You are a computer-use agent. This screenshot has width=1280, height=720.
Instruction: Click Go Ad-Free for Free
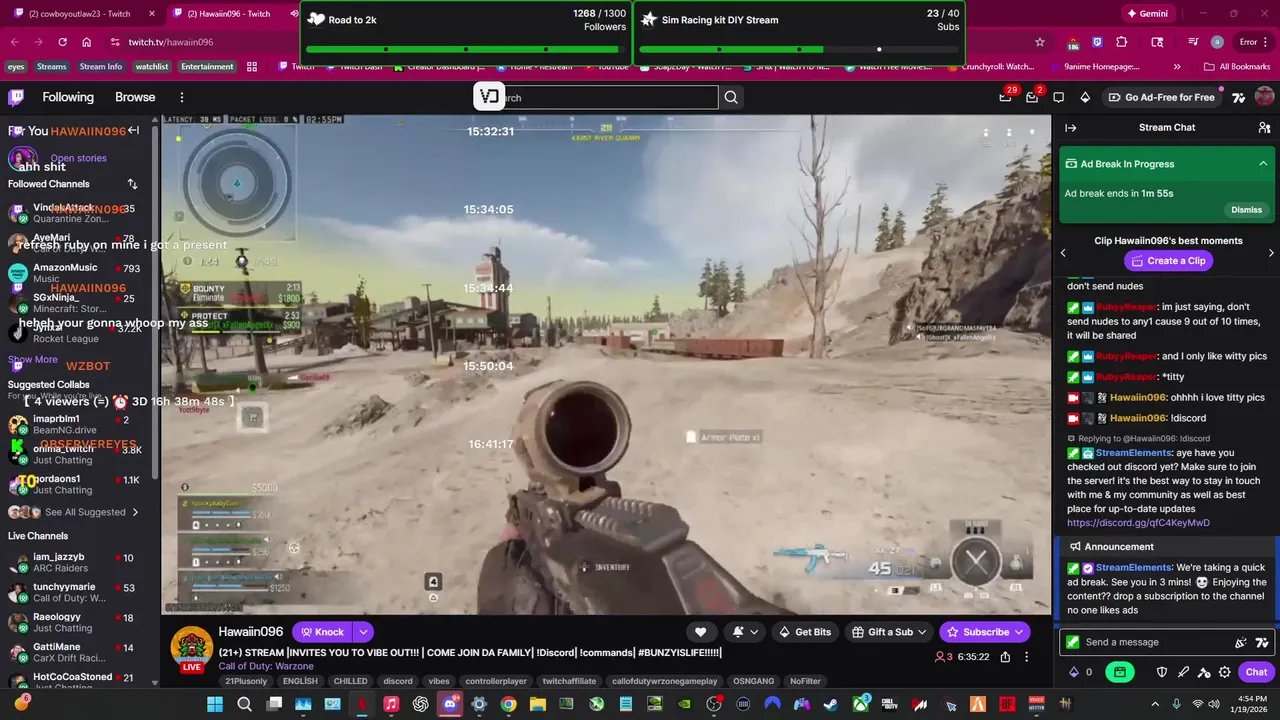(1161, 97)
